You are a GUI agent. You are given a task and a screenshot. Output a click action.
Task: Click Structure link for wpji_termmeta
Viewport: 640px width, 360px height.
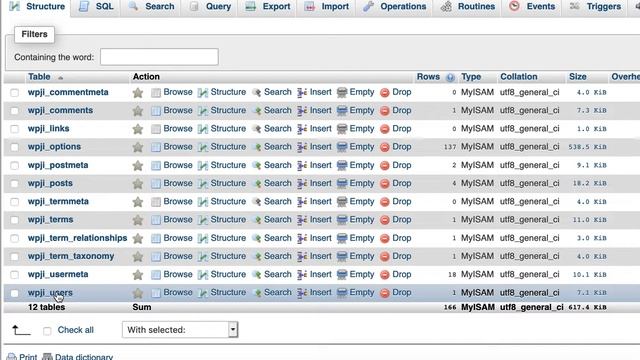(228, 201)
